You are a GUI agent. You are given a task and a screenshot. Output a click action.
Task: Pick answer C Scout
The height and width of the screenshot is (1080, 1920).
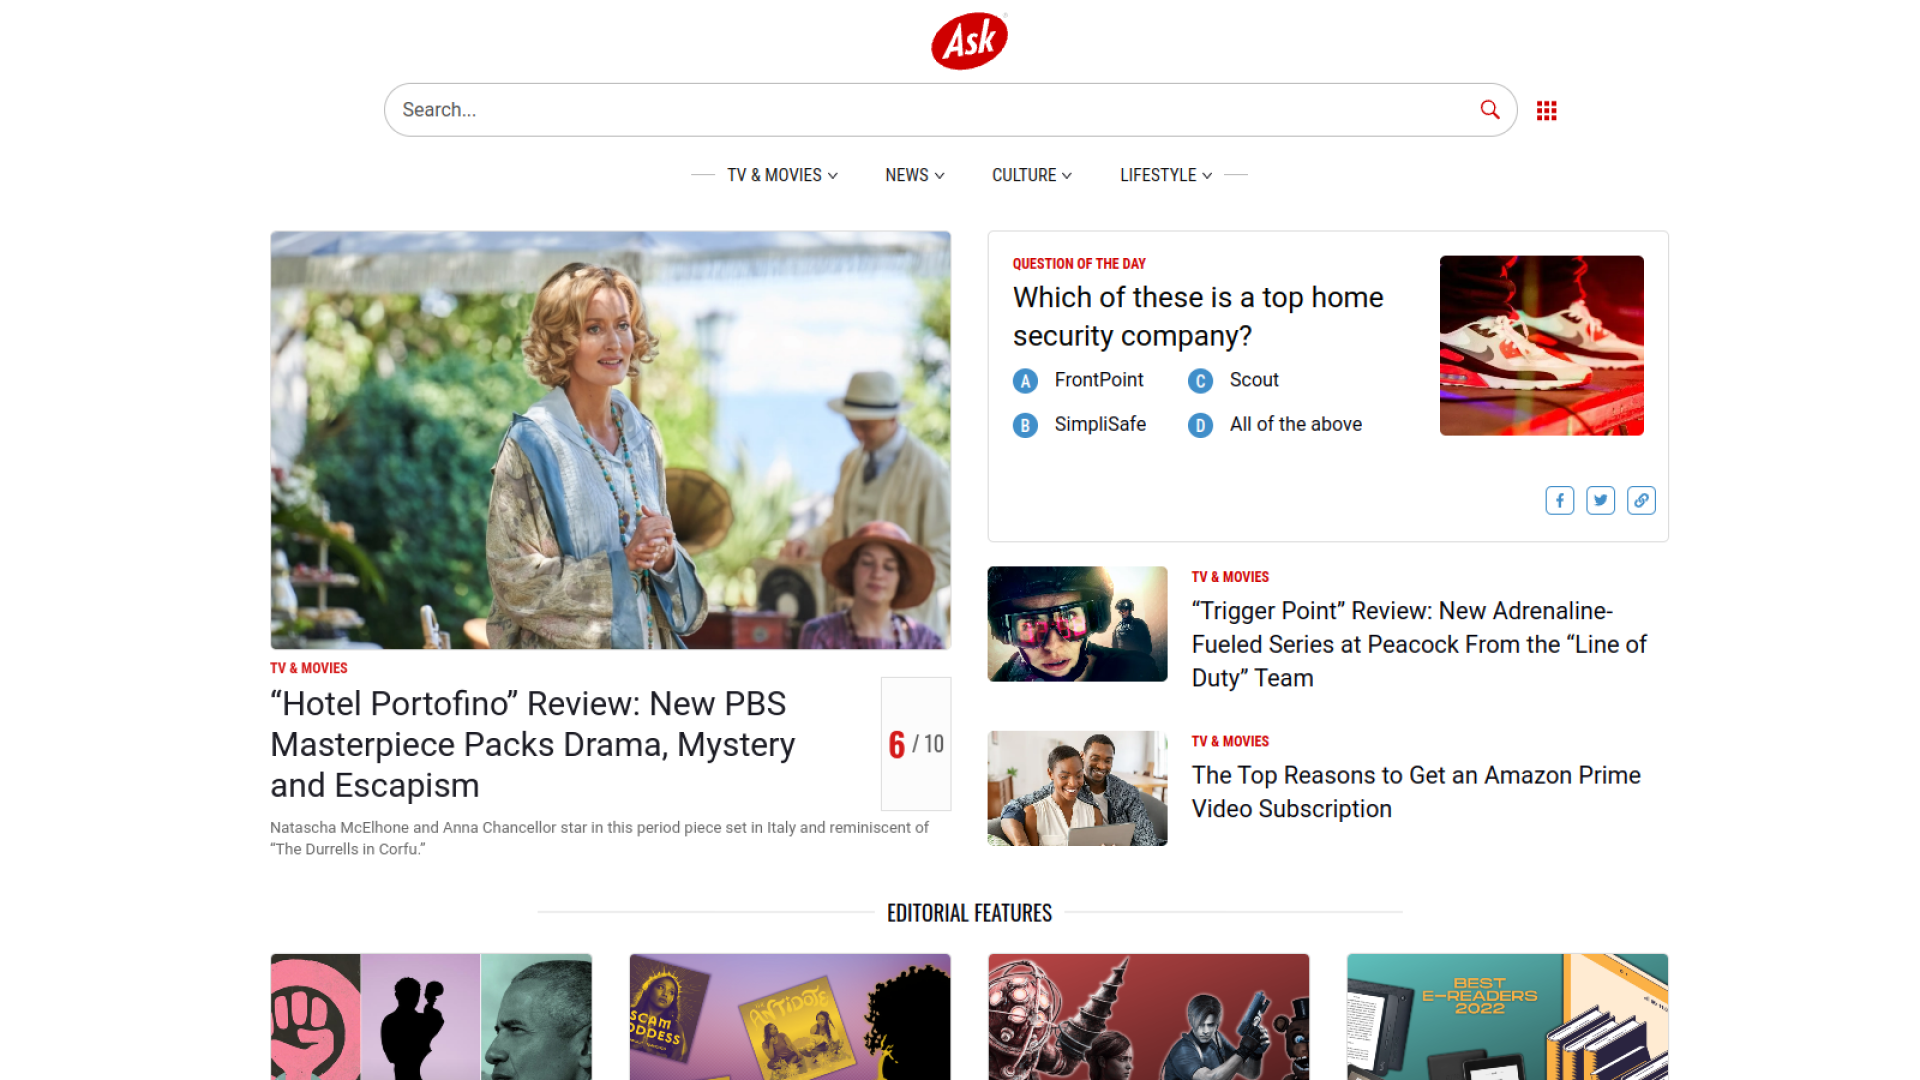click(1234, 381)
